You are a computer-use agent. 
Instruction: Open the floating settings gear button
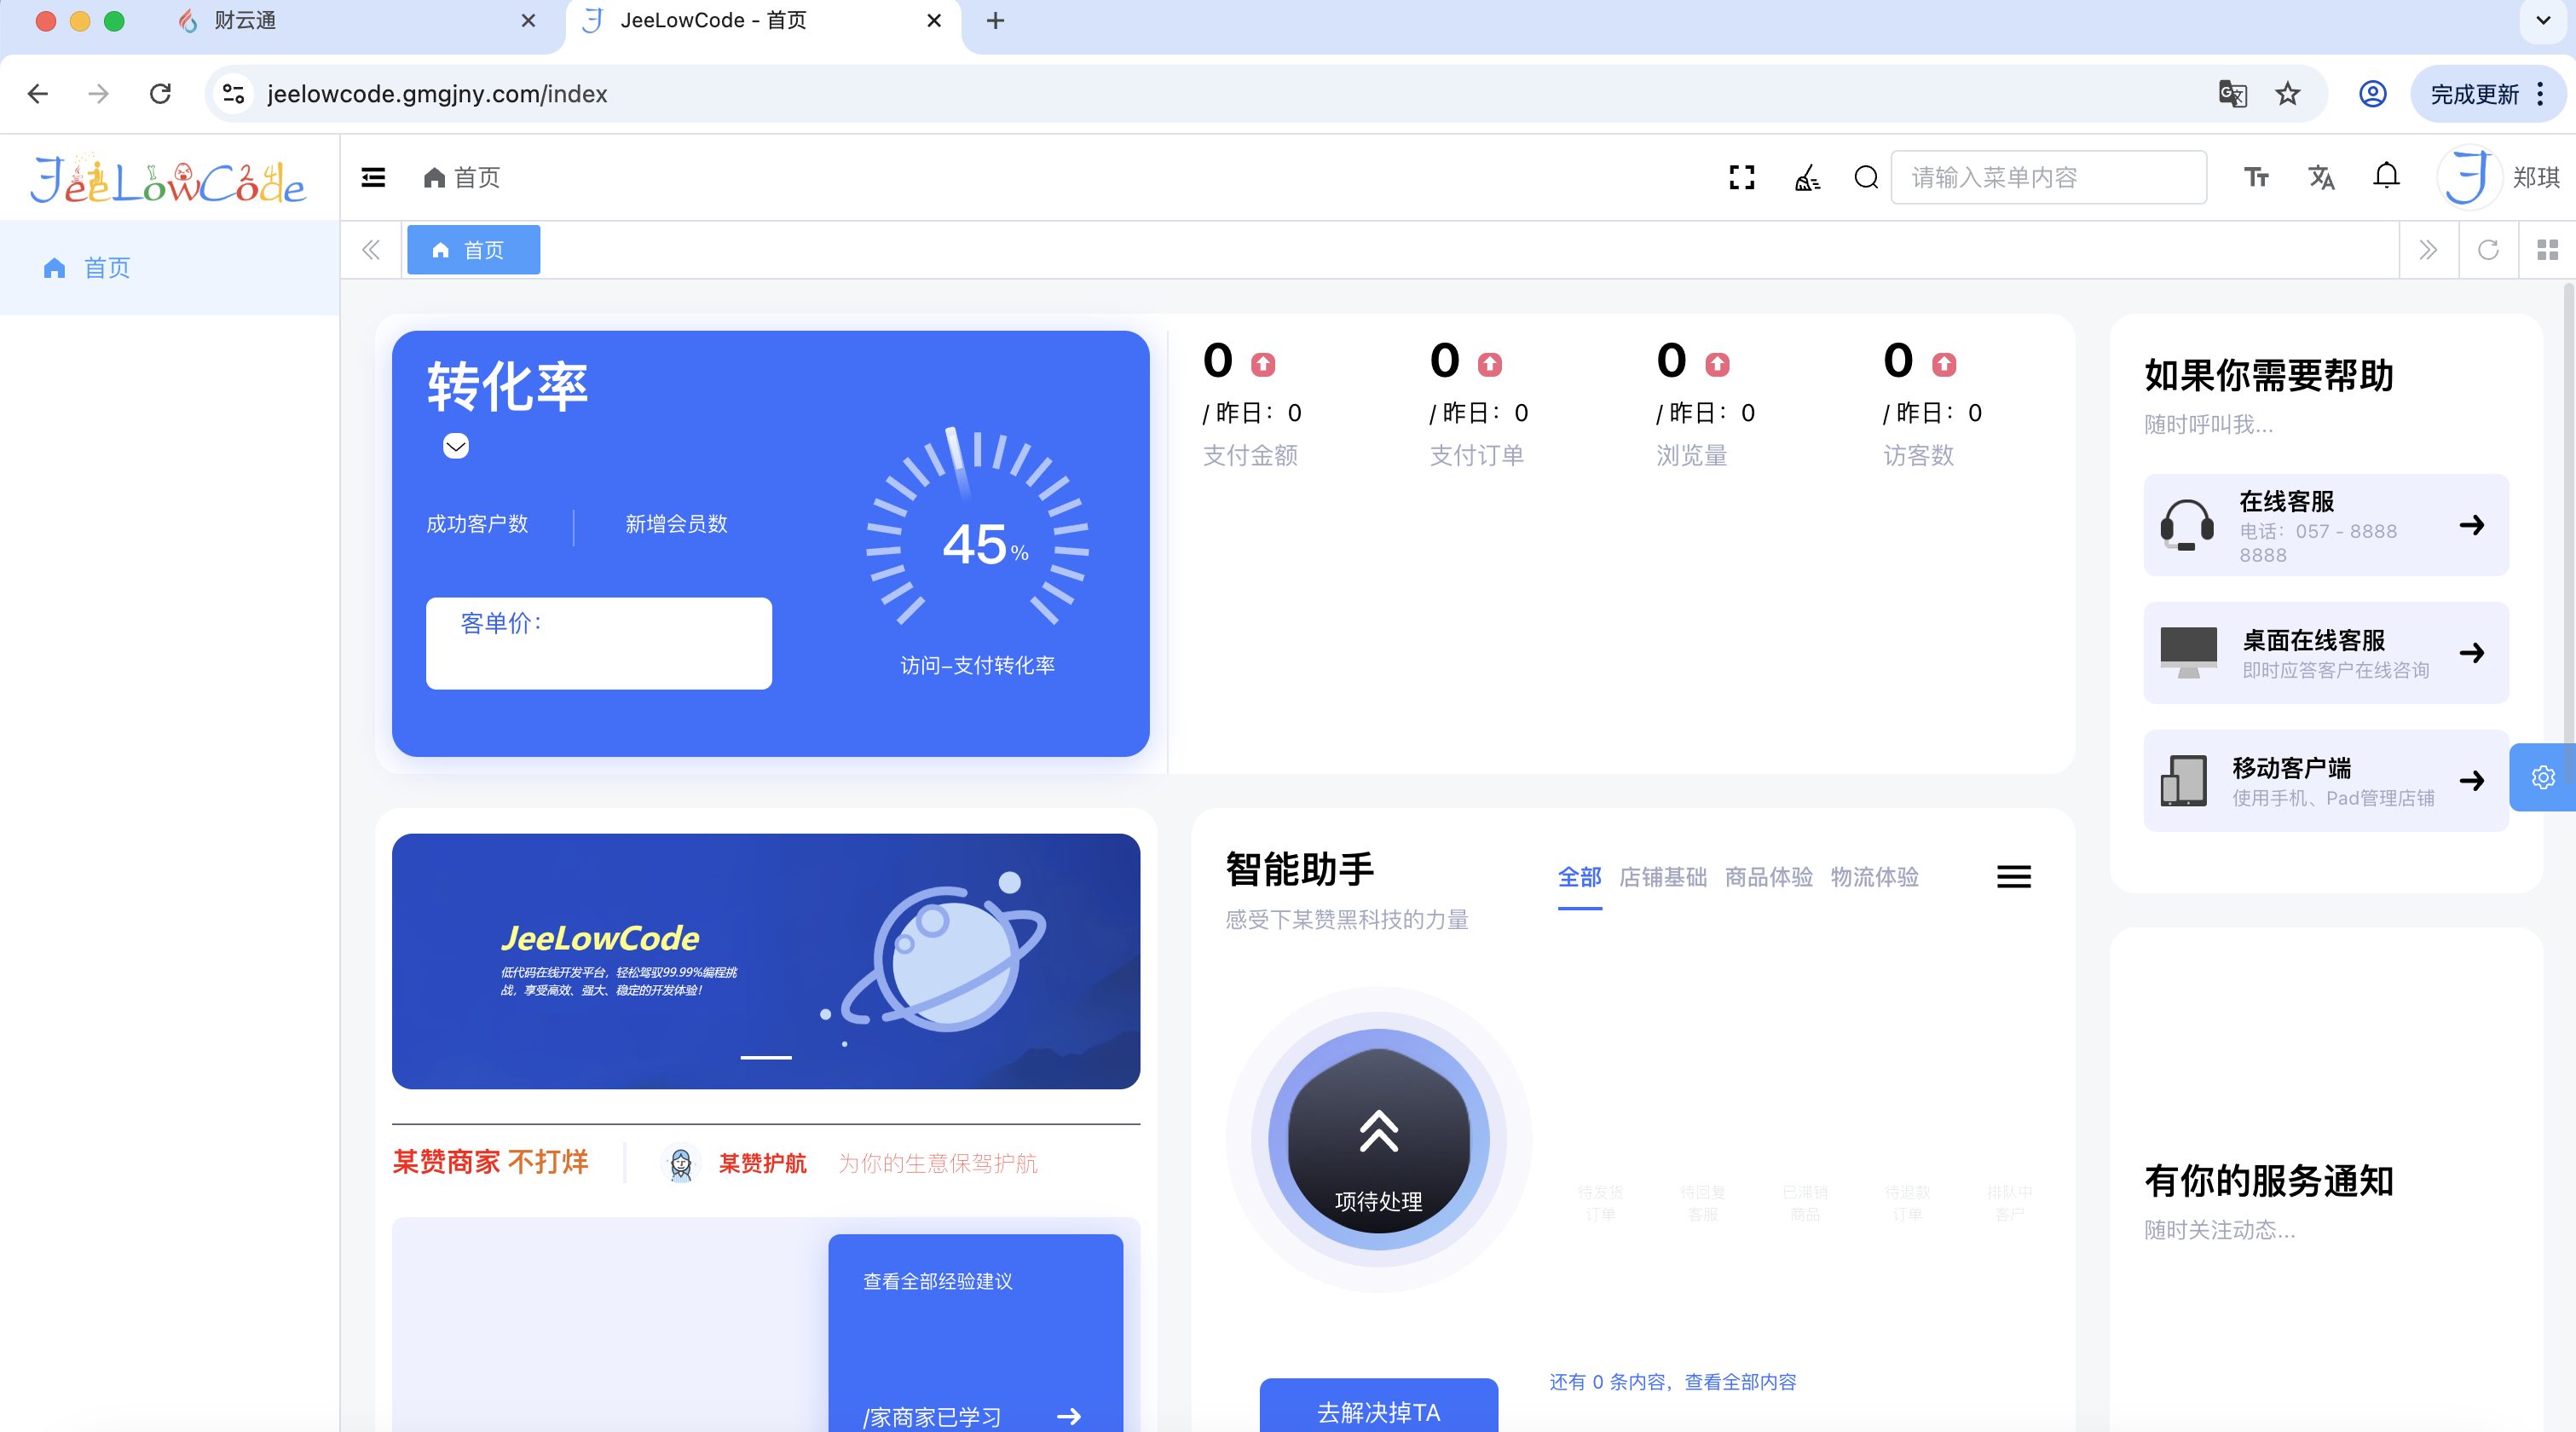(x=2543, y=777)
